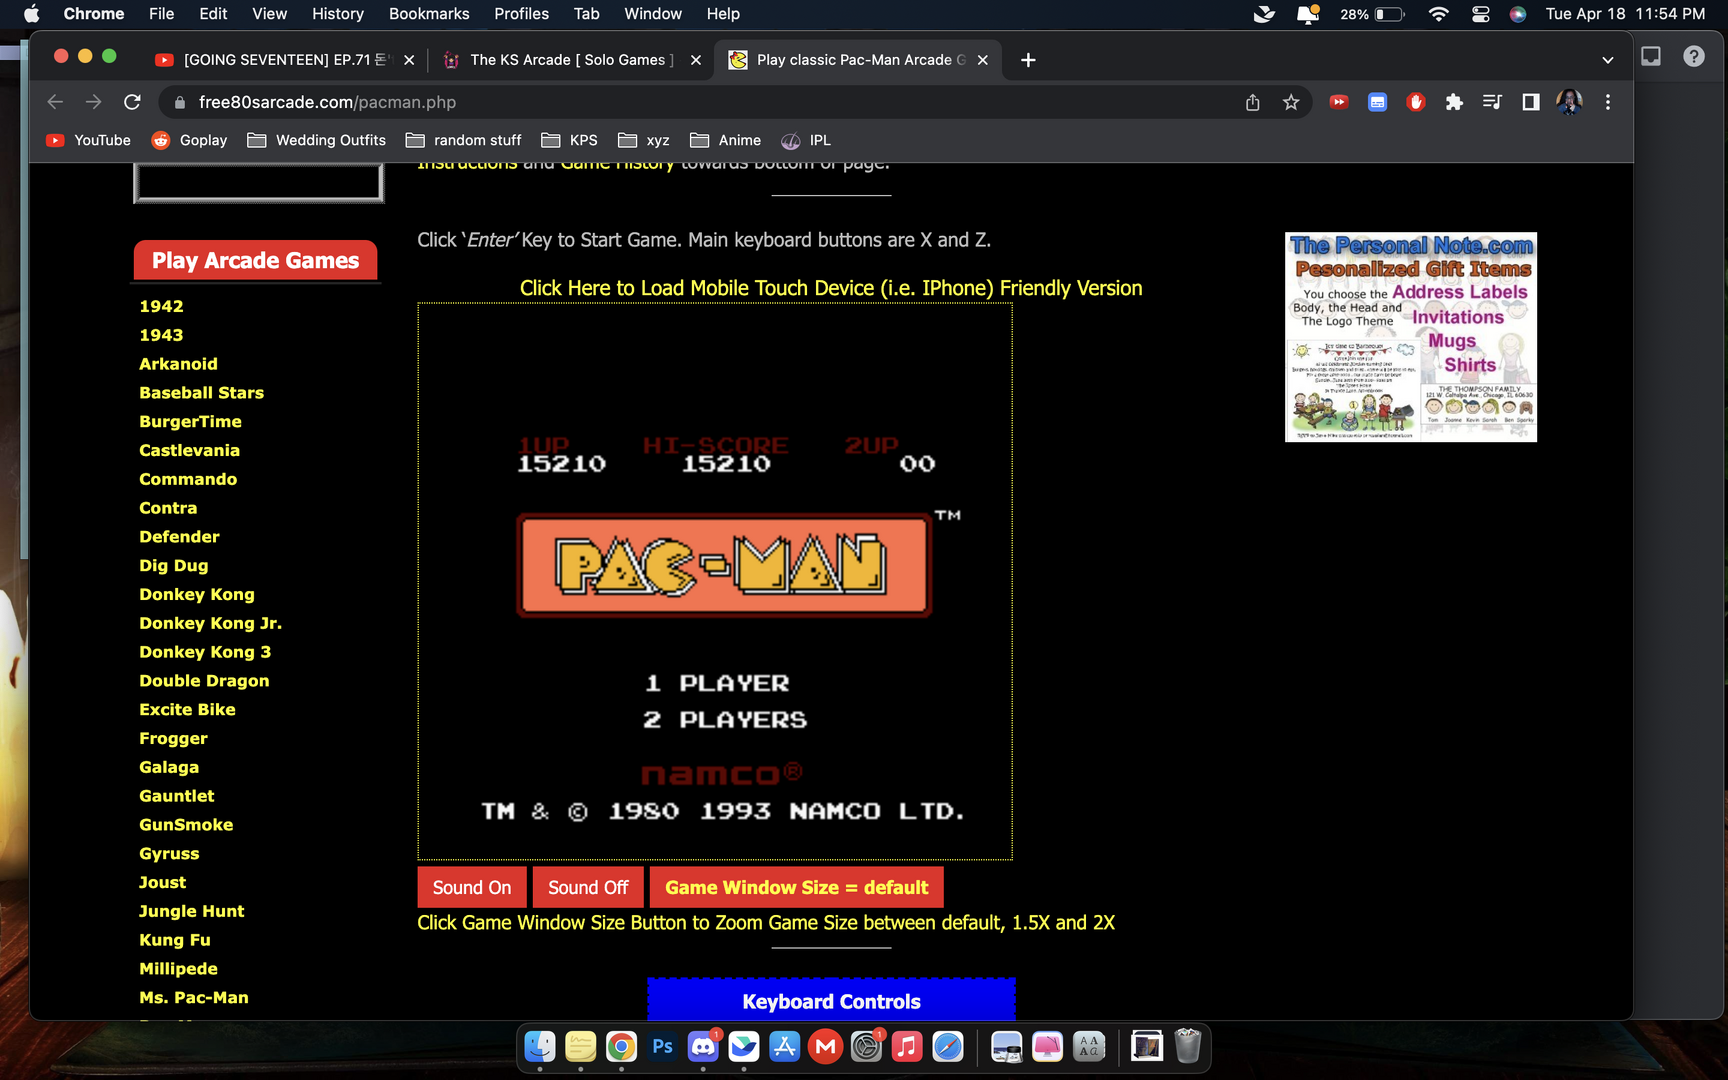Open the Chrome File menu

tap(161, 14)
